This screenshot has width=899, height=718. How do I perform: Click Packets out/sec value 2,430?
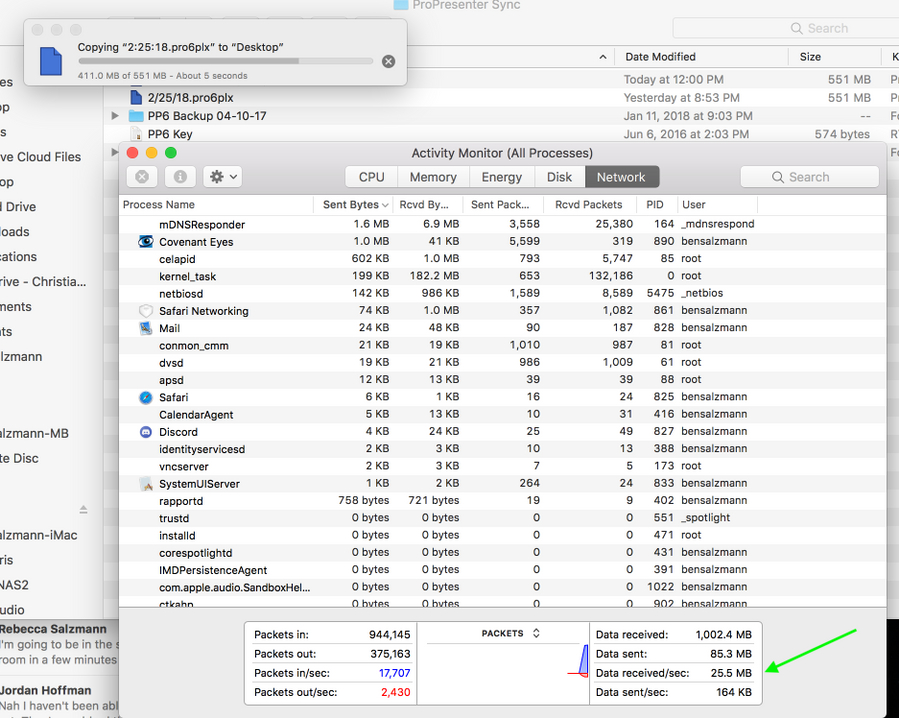tap(396, 692)
